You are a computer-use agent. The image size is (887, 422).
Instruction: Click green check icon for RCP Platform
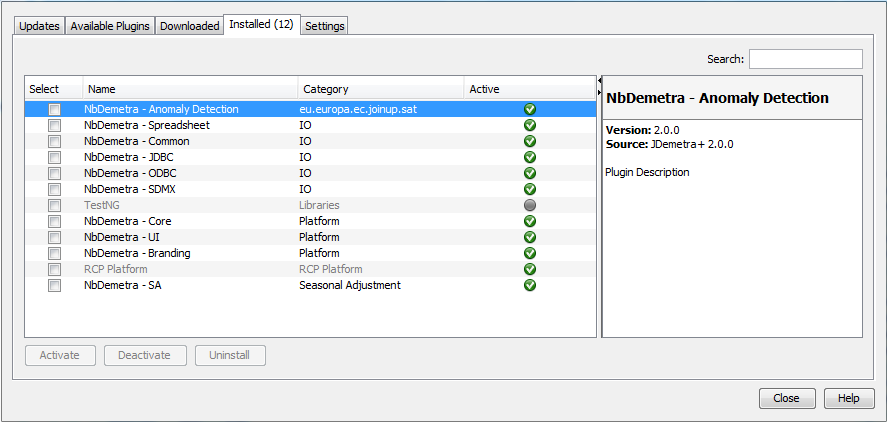tap(530, 269)
